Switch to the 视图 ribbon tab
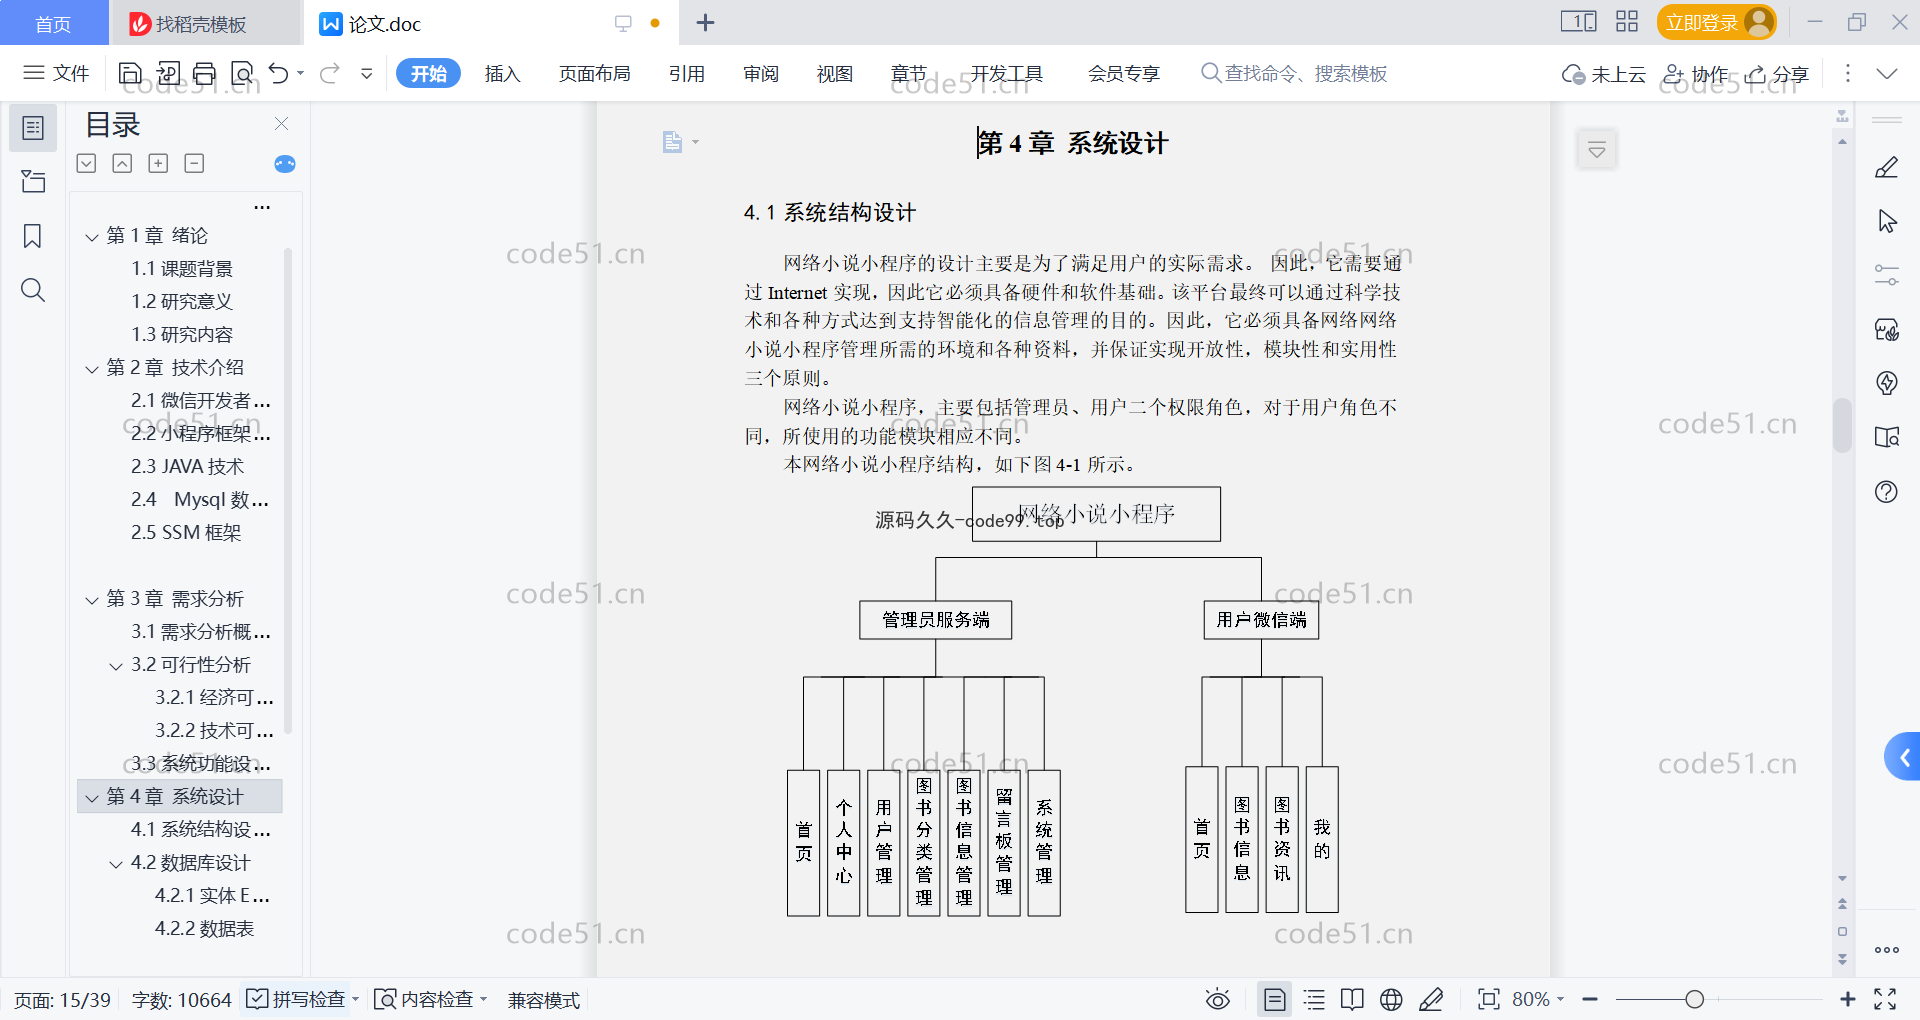This screenshot has width=1920, height=1020. click(x=835, y=73)
